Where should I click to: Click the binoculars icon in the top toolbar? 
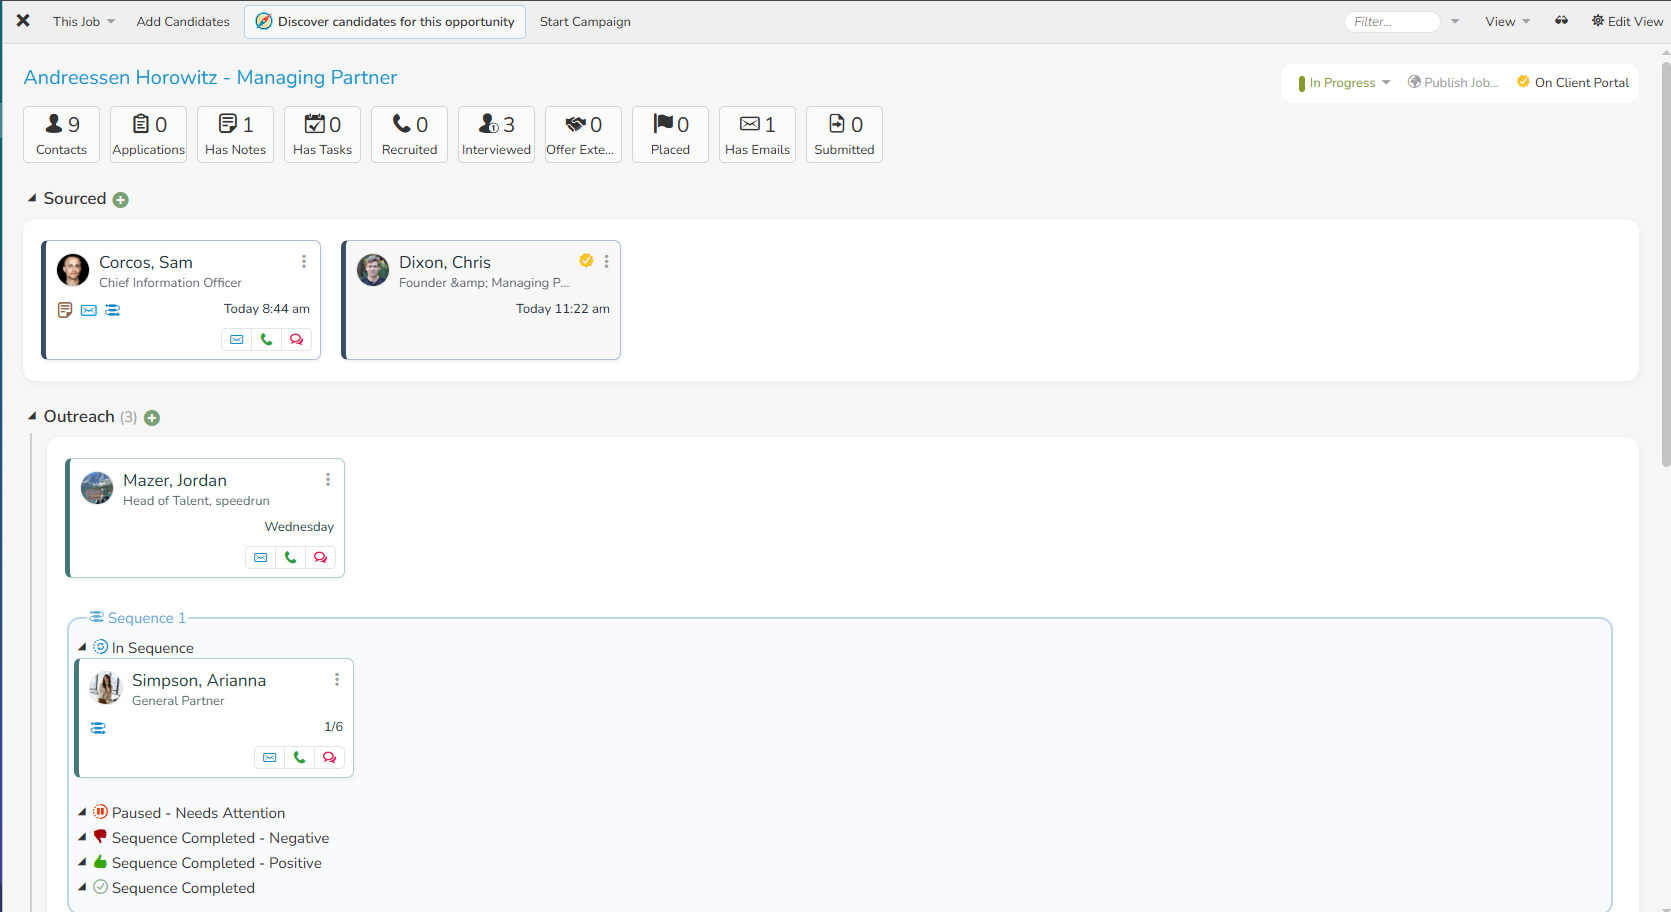[x=1561, y=20]
